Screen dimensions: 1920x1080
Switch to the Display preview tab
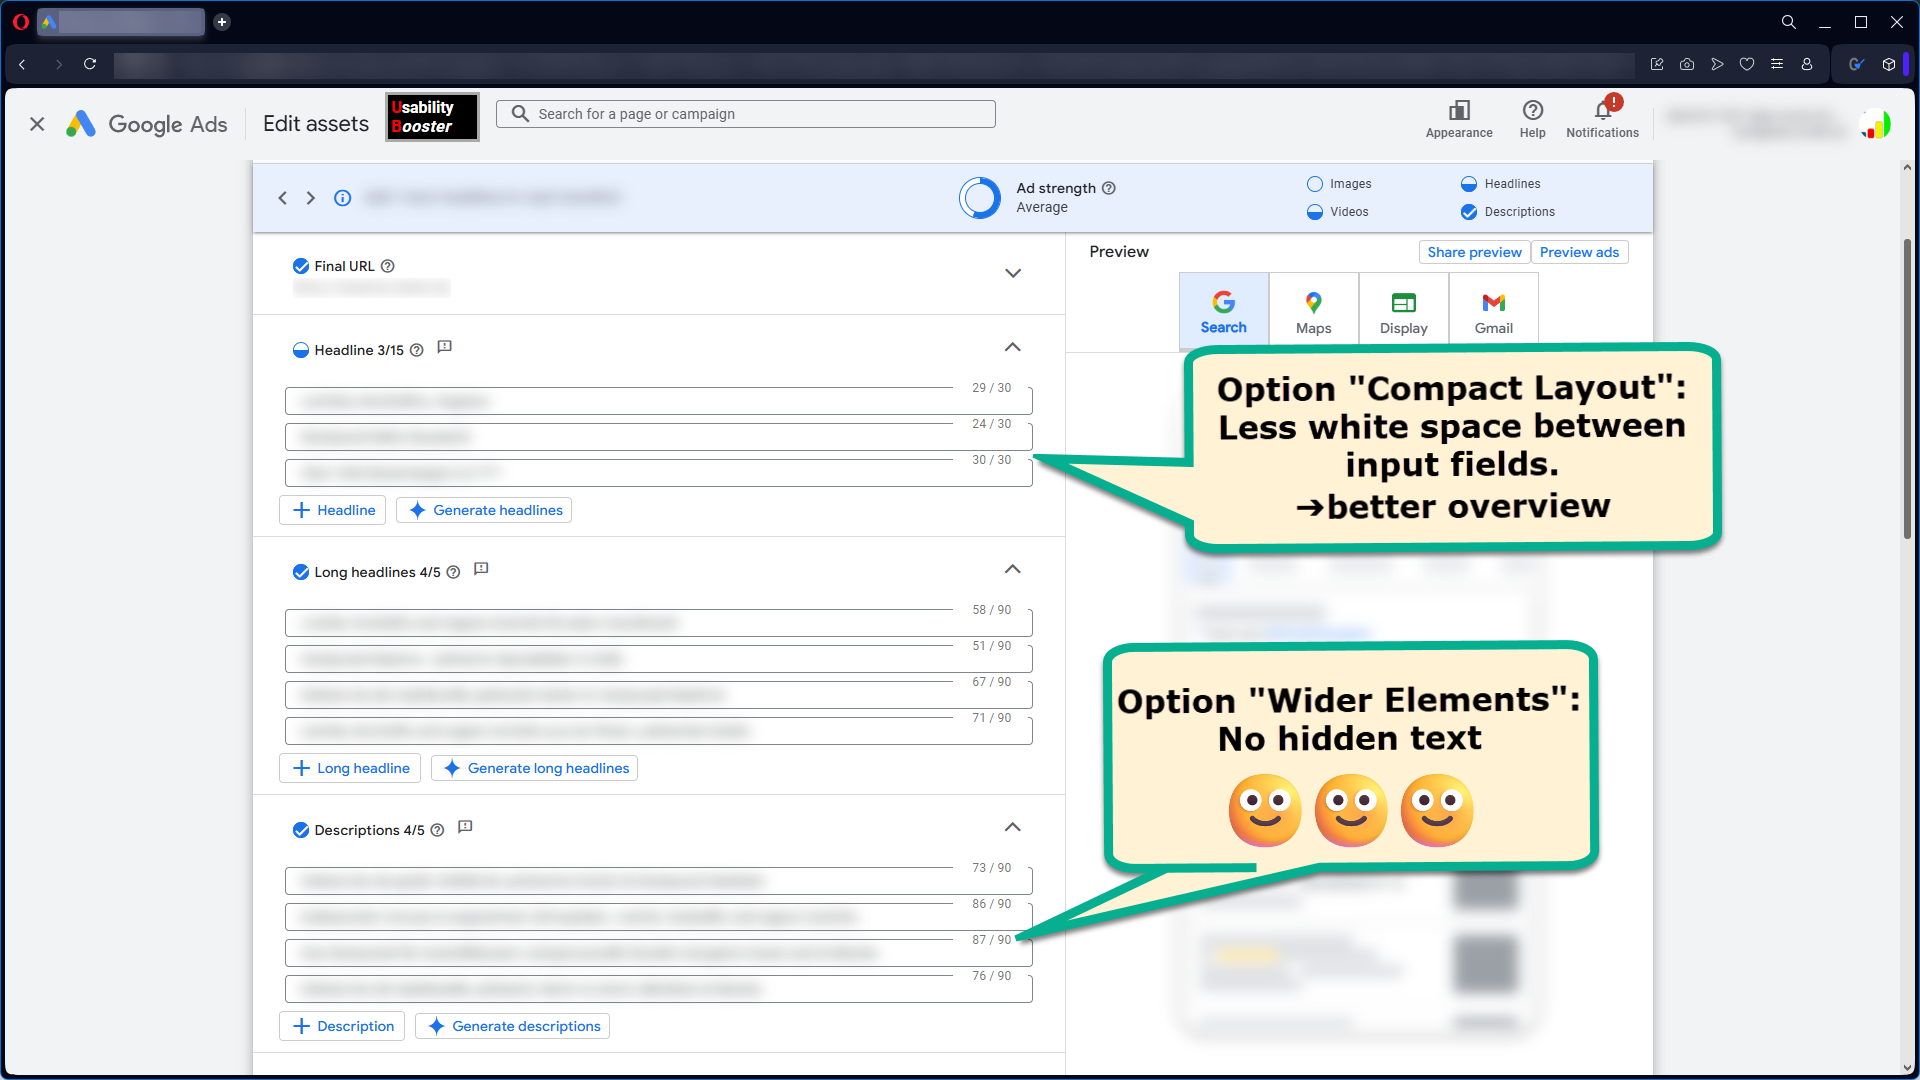click(1402, 308)
